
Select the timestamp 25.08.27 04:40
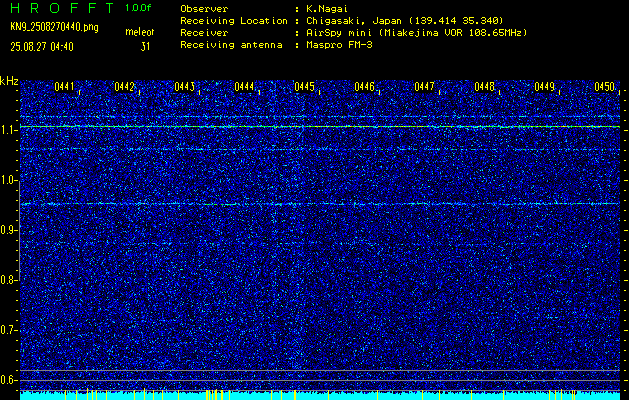[x=42, y=47]
